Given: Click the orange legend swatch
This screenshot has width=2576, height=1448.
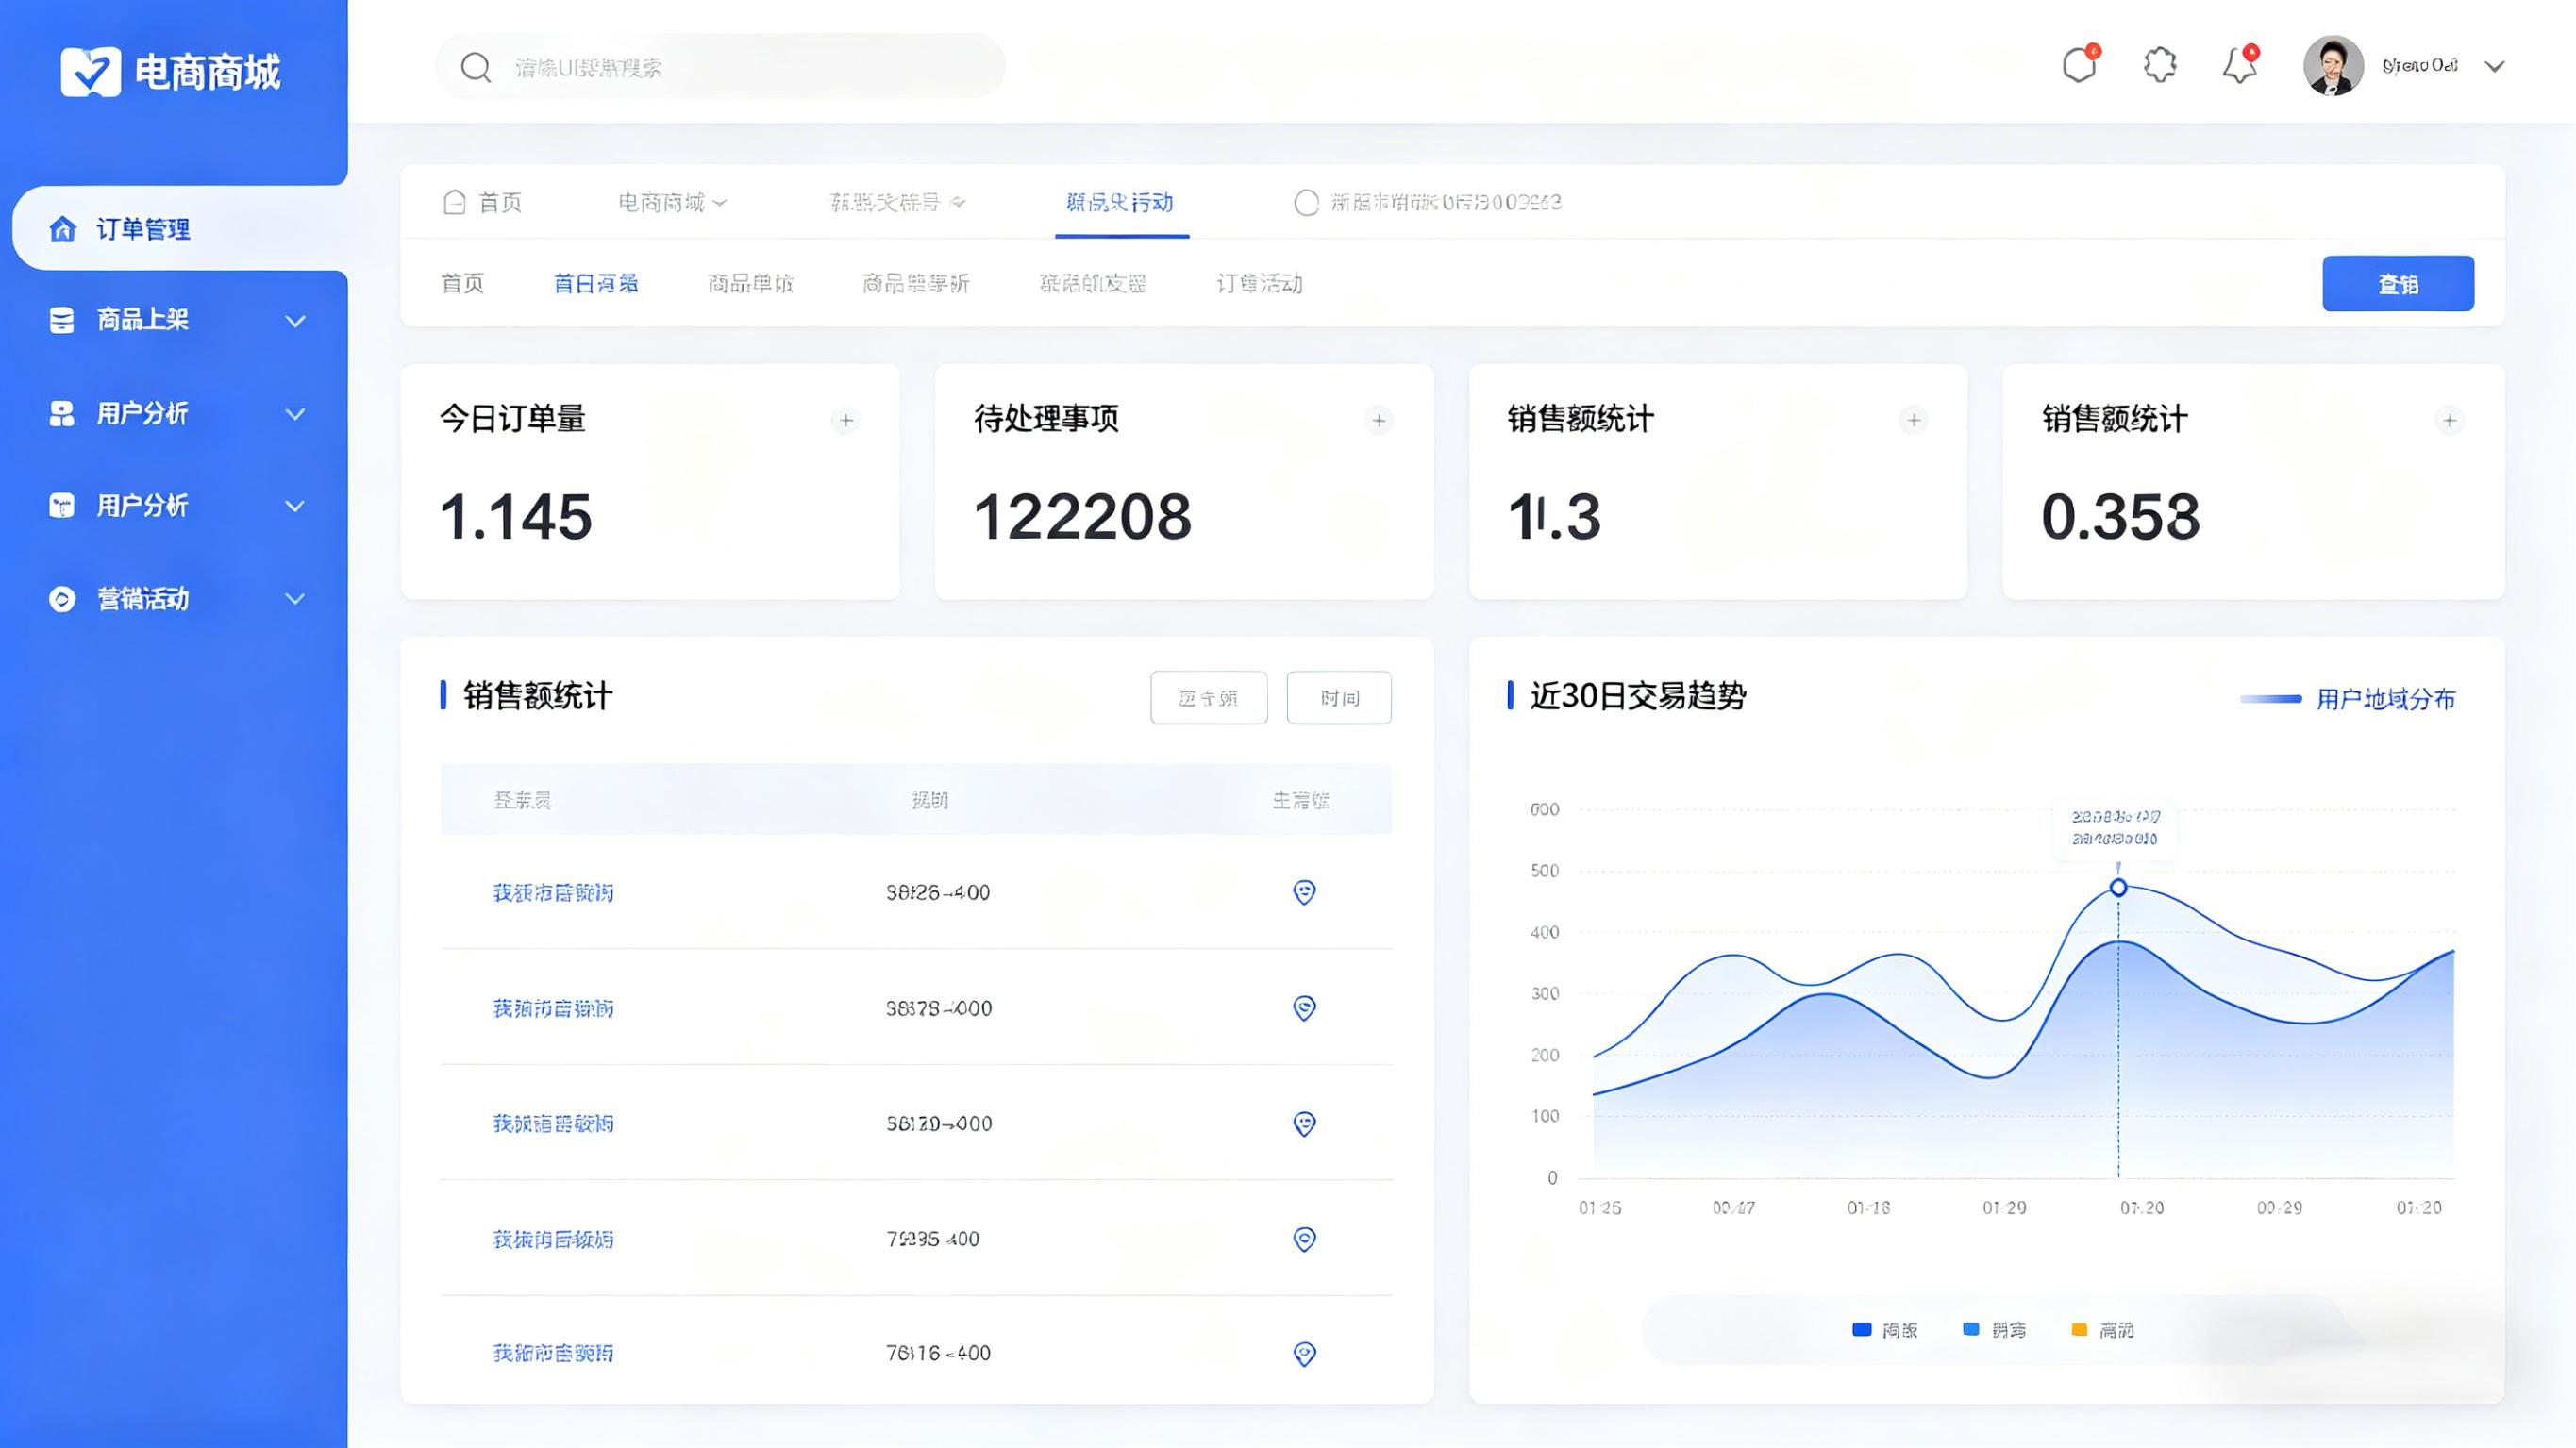Looking at the screenshot, I should [x=2079, y=1330].
